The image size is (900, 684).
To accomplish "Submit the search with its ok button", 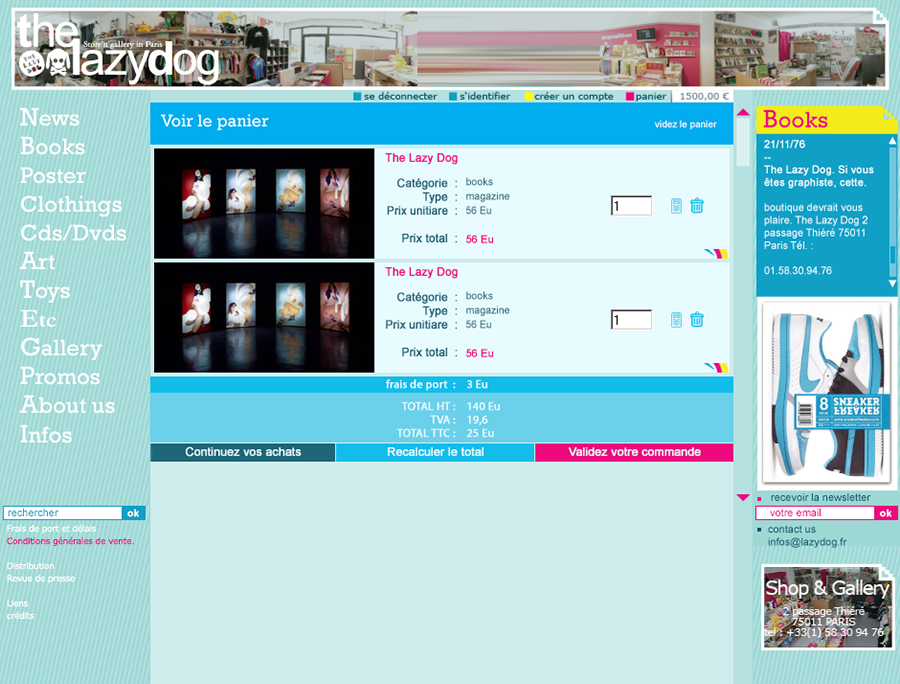I will 133,513.
